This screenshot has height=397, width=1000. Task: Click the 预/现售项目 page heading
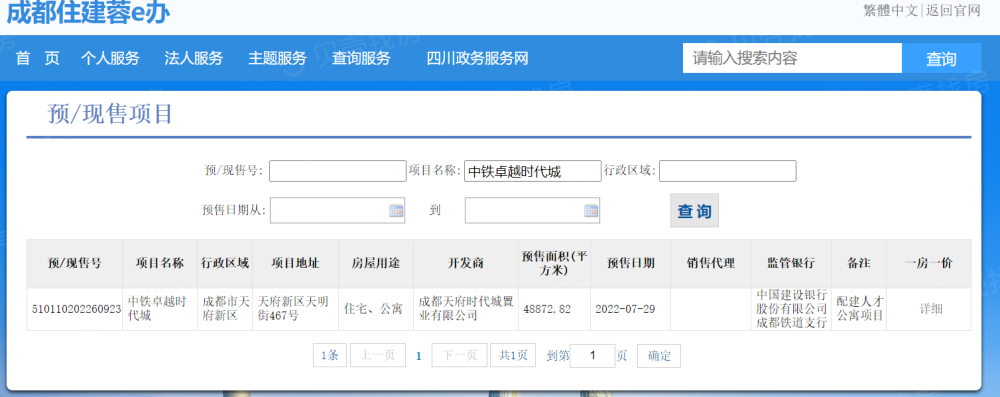110,114
